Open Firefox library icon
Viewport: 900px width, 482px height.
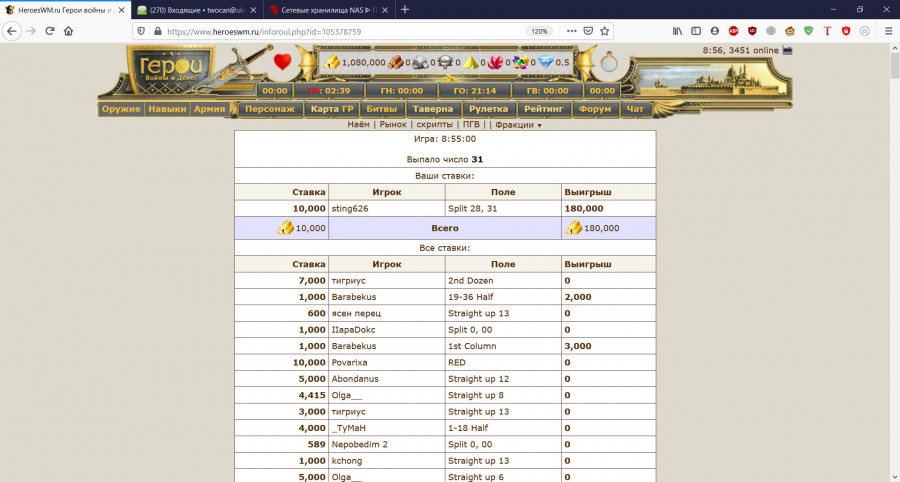(x=677, y=31)
